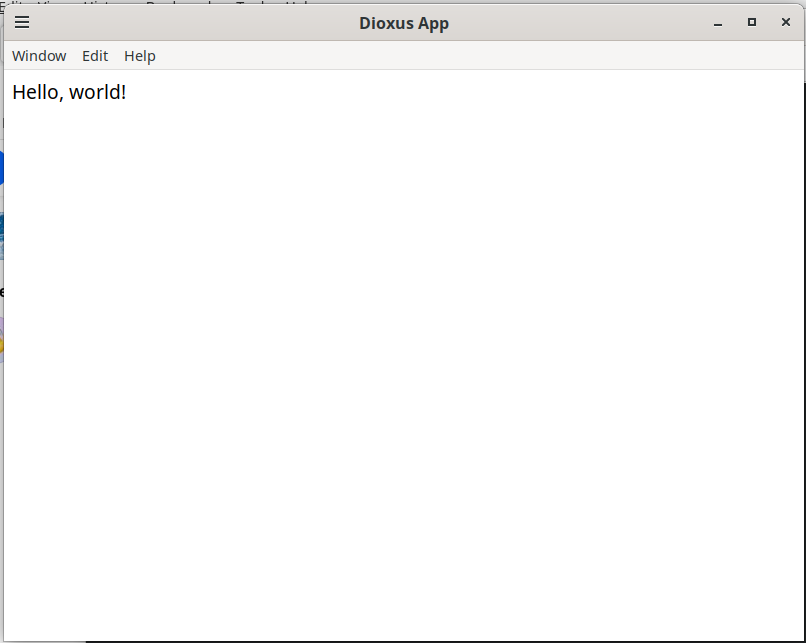Maximize the Dioxus App window
This screenshot has width=806, height=643.
click(x=752, y=23)
